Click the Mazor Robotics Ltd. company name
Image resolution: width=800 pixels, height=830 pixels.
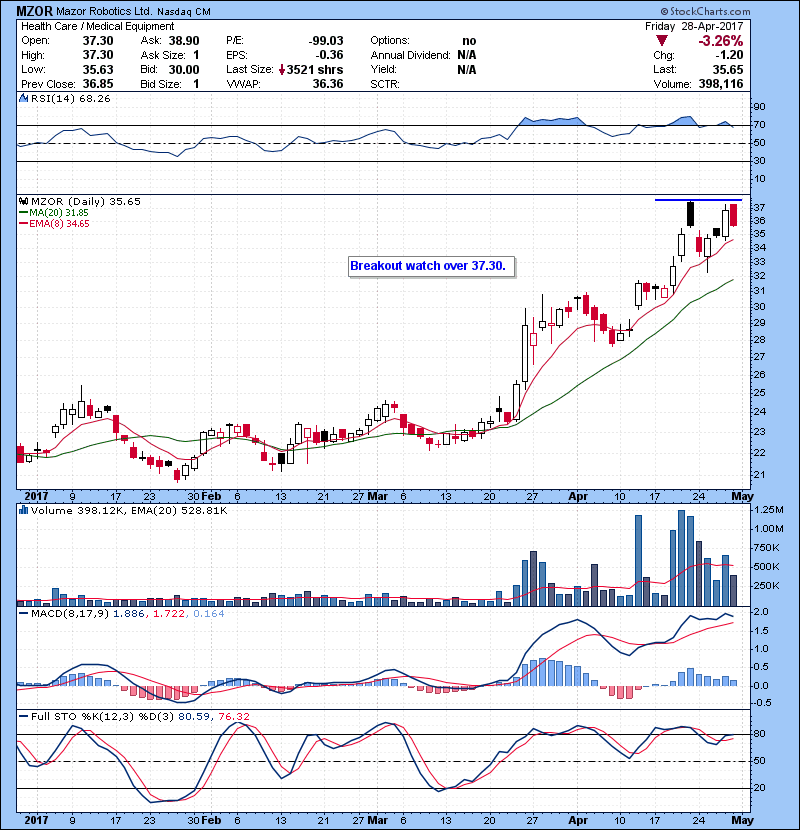tap(104, 12)
